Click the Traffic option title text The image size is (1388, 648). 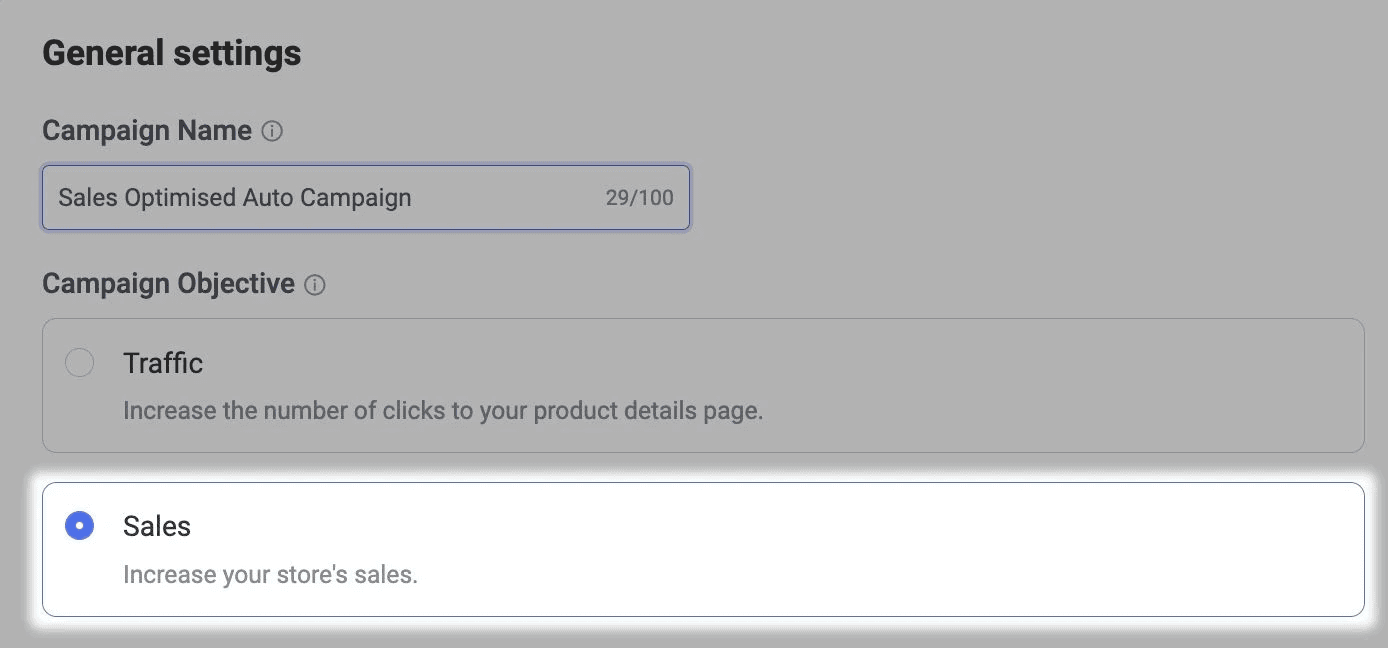click(x=163, y=363)
